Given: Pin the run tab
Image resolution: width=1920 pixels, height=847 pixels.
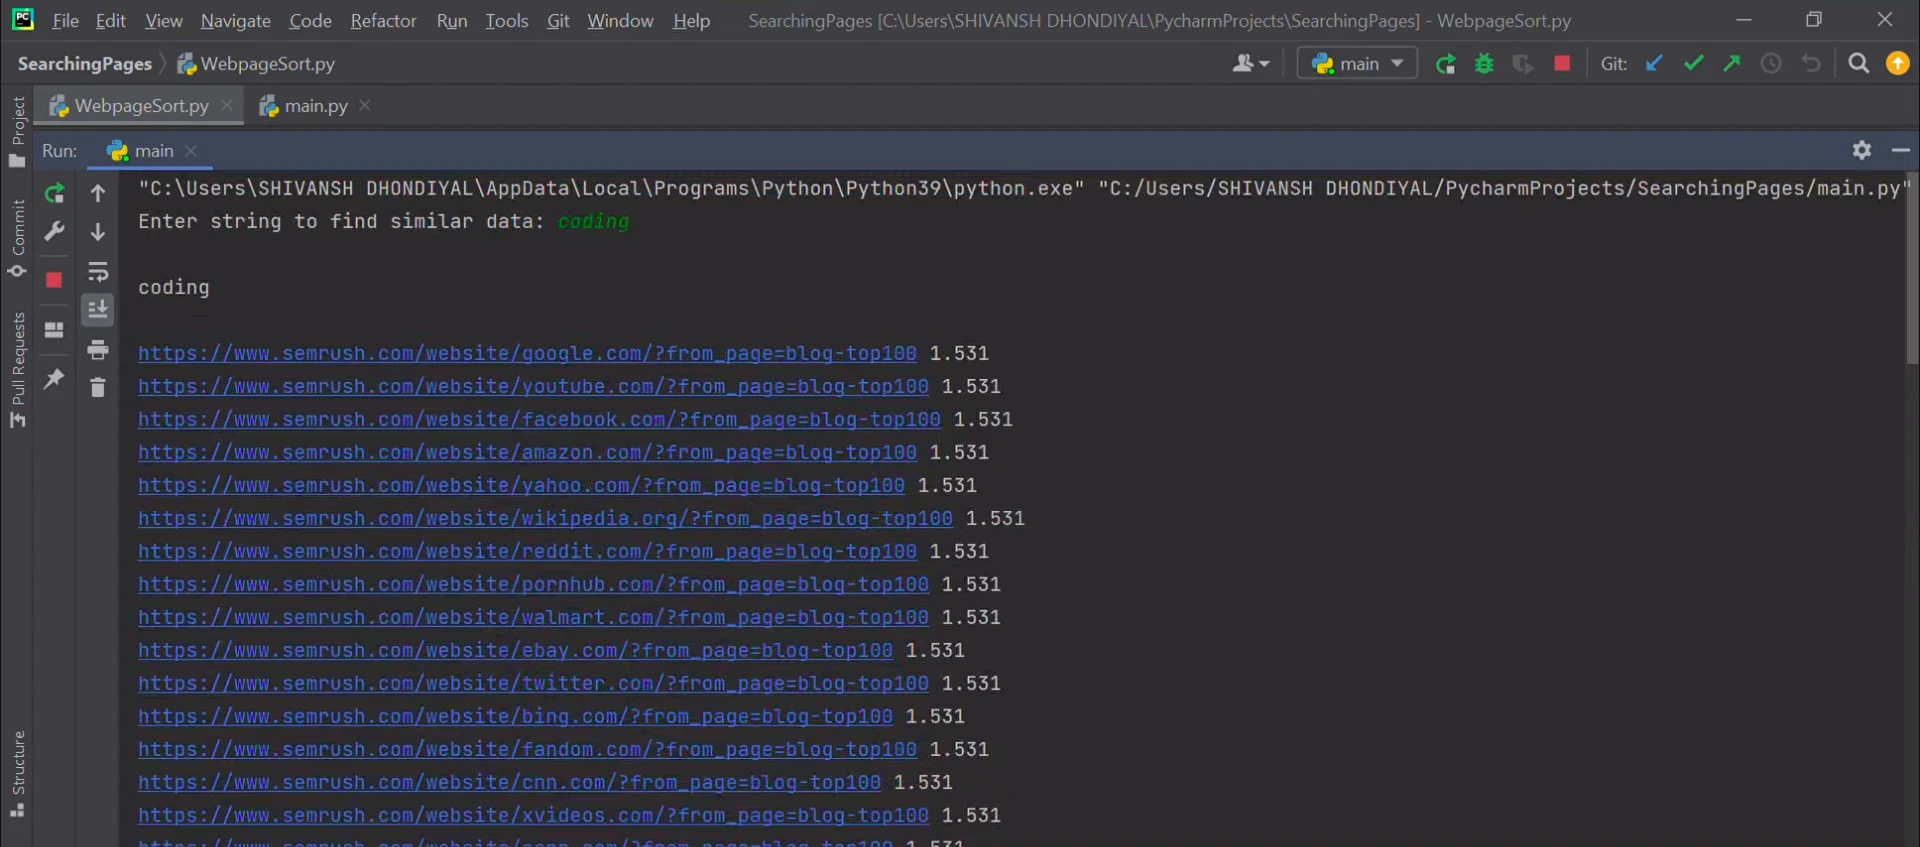Looking at the screenshot, I should point(54,378).
